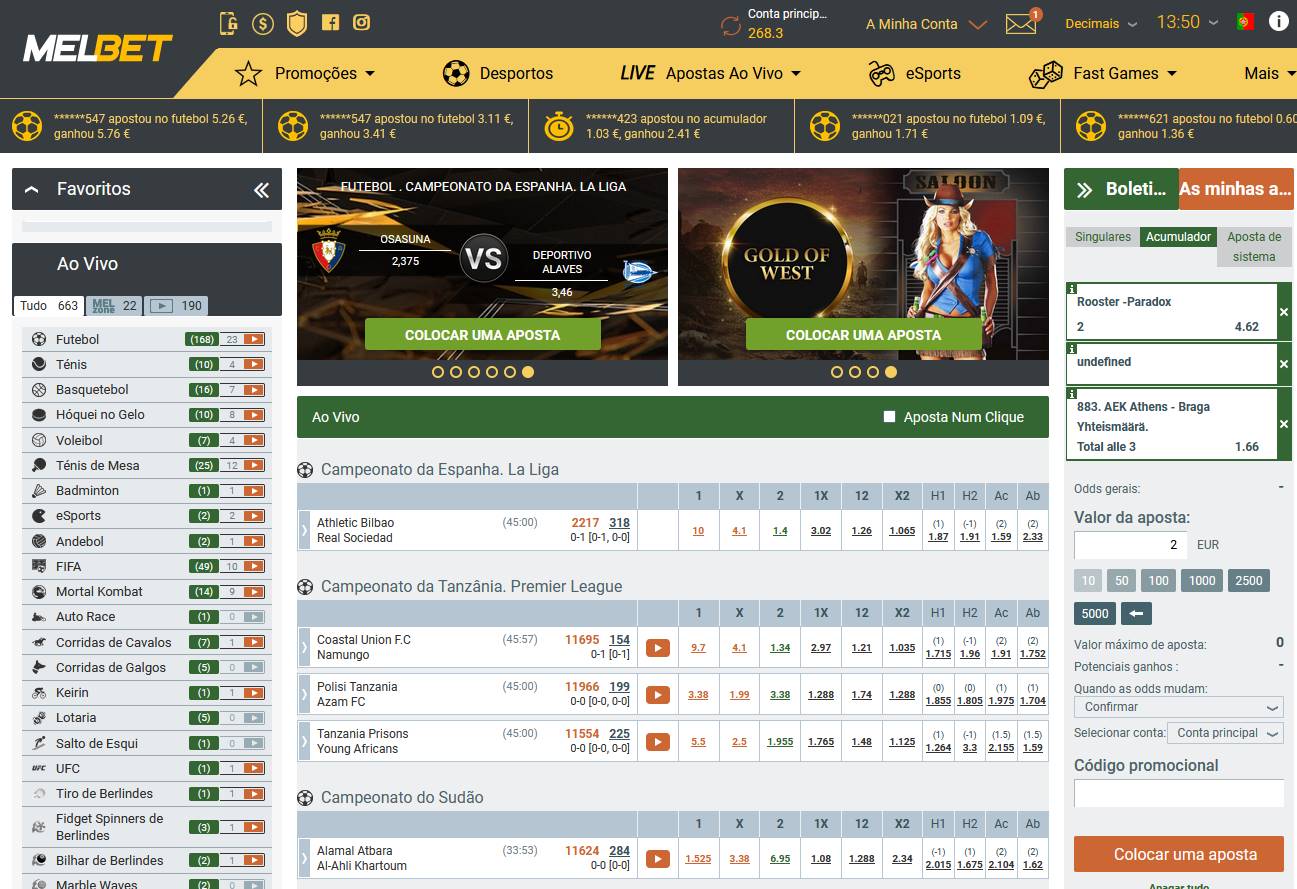Select the MEL zone 22 tab
The height and width of the screenshot is (889, 1297).
[115, 306]
